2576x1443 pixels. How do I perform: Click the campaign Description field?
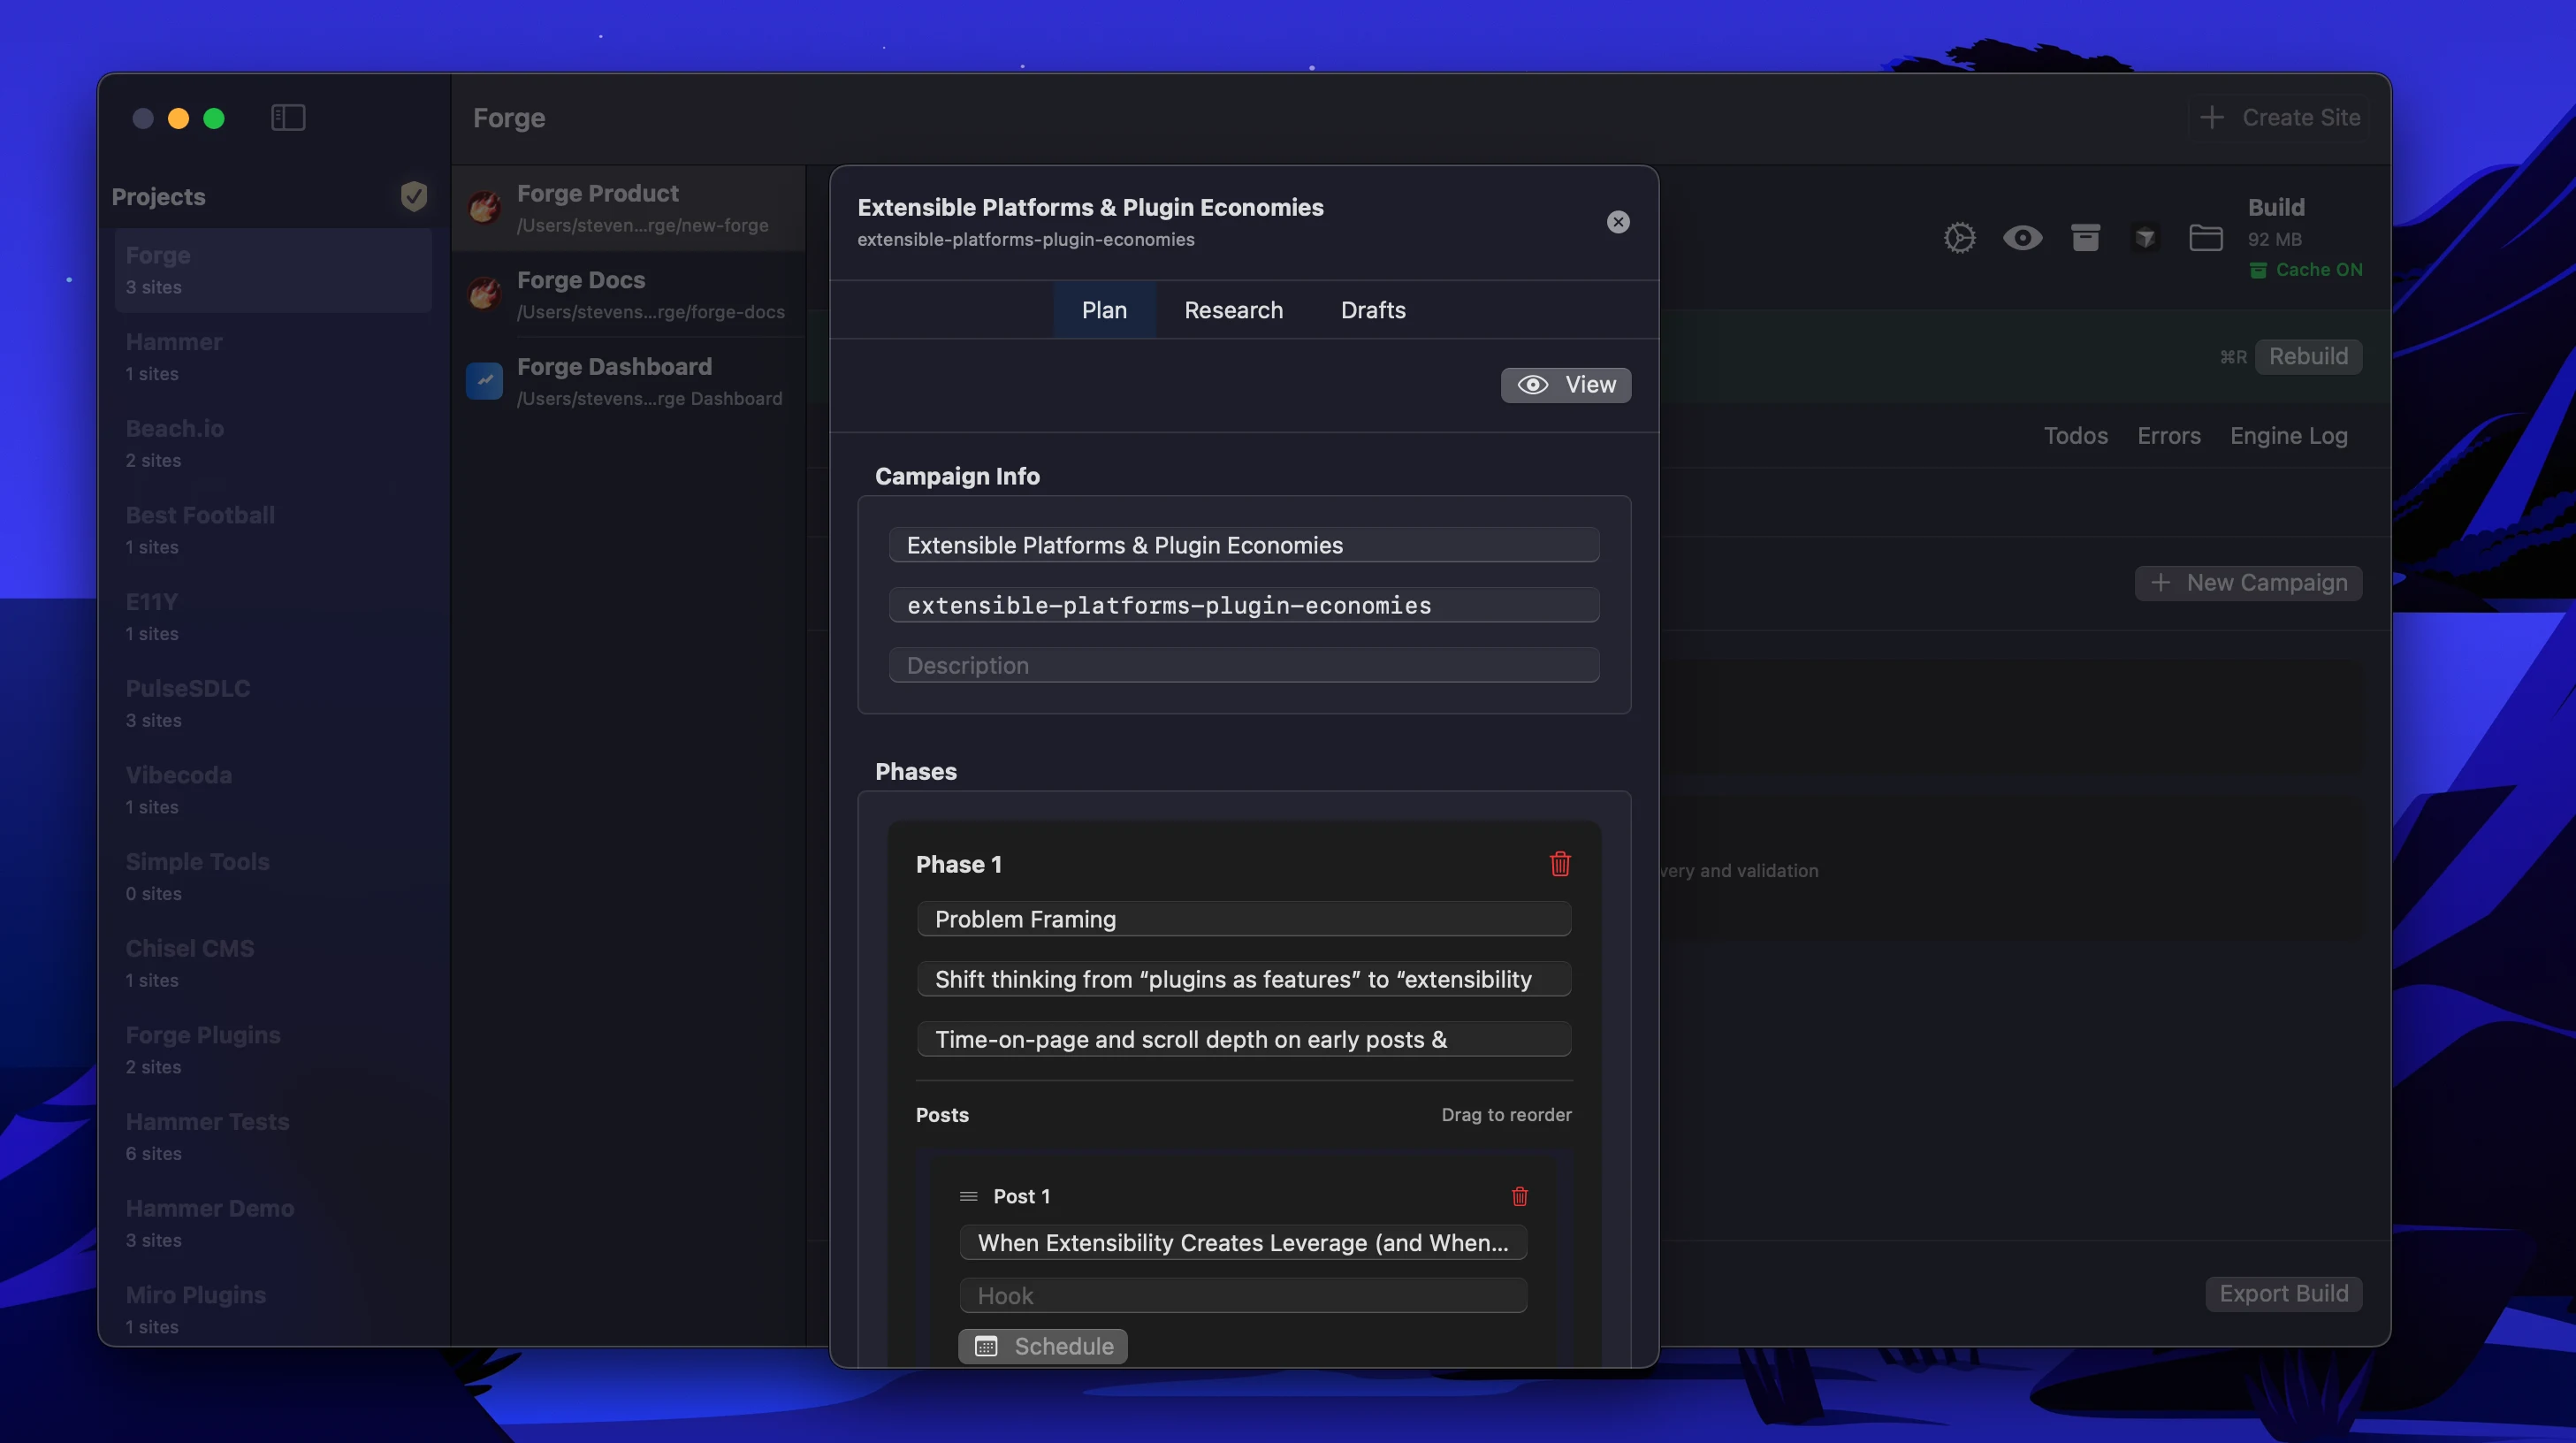coord(1244,665)
